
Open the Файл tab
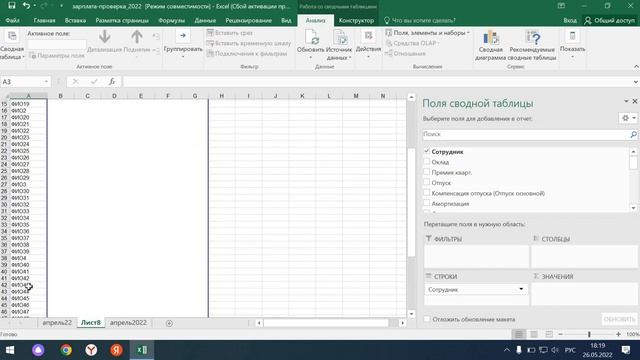(x=13, y=20)
